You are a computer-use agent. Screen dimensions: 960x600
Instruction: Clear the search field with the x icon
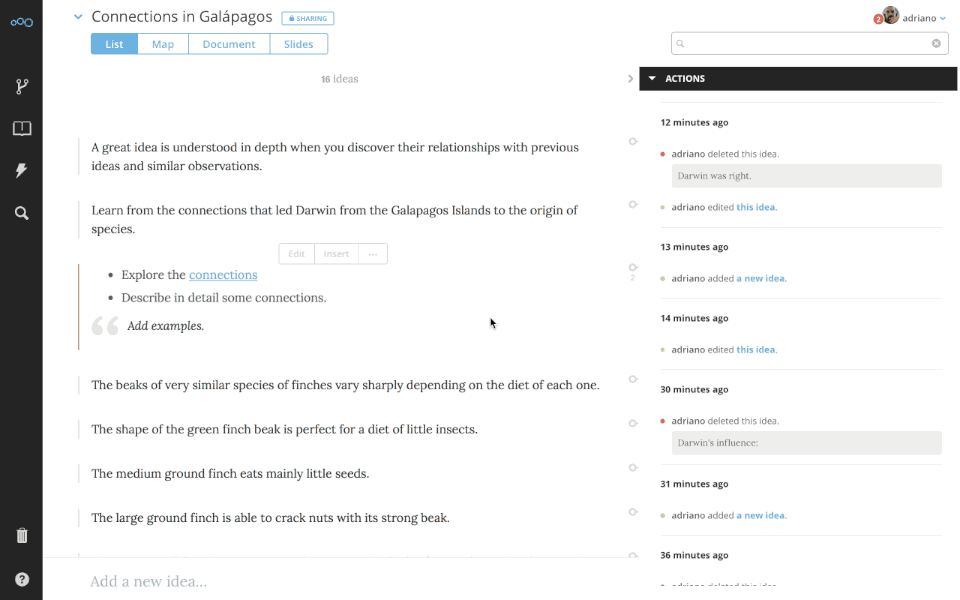click(936, 43)
